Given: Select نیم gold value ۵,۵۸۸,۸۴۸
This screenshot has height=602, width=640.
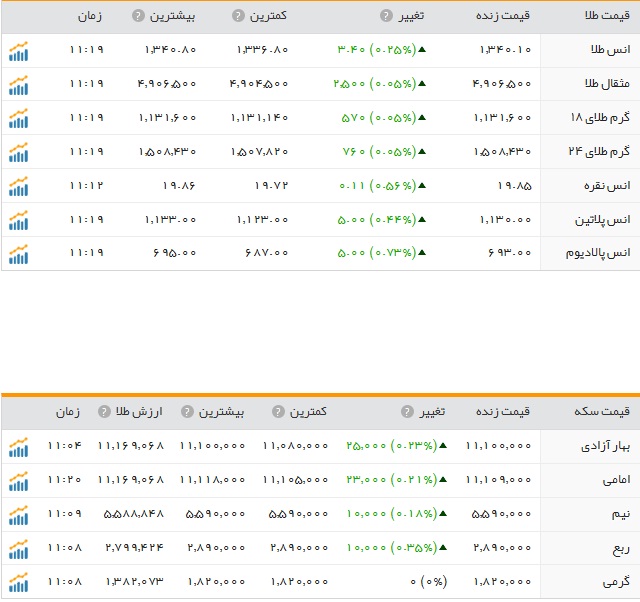Looking at the screenshot, I should point(134,514).
